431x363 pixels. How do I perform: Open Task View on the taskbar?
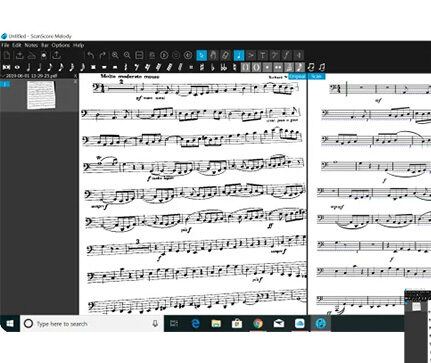point(174,323)
